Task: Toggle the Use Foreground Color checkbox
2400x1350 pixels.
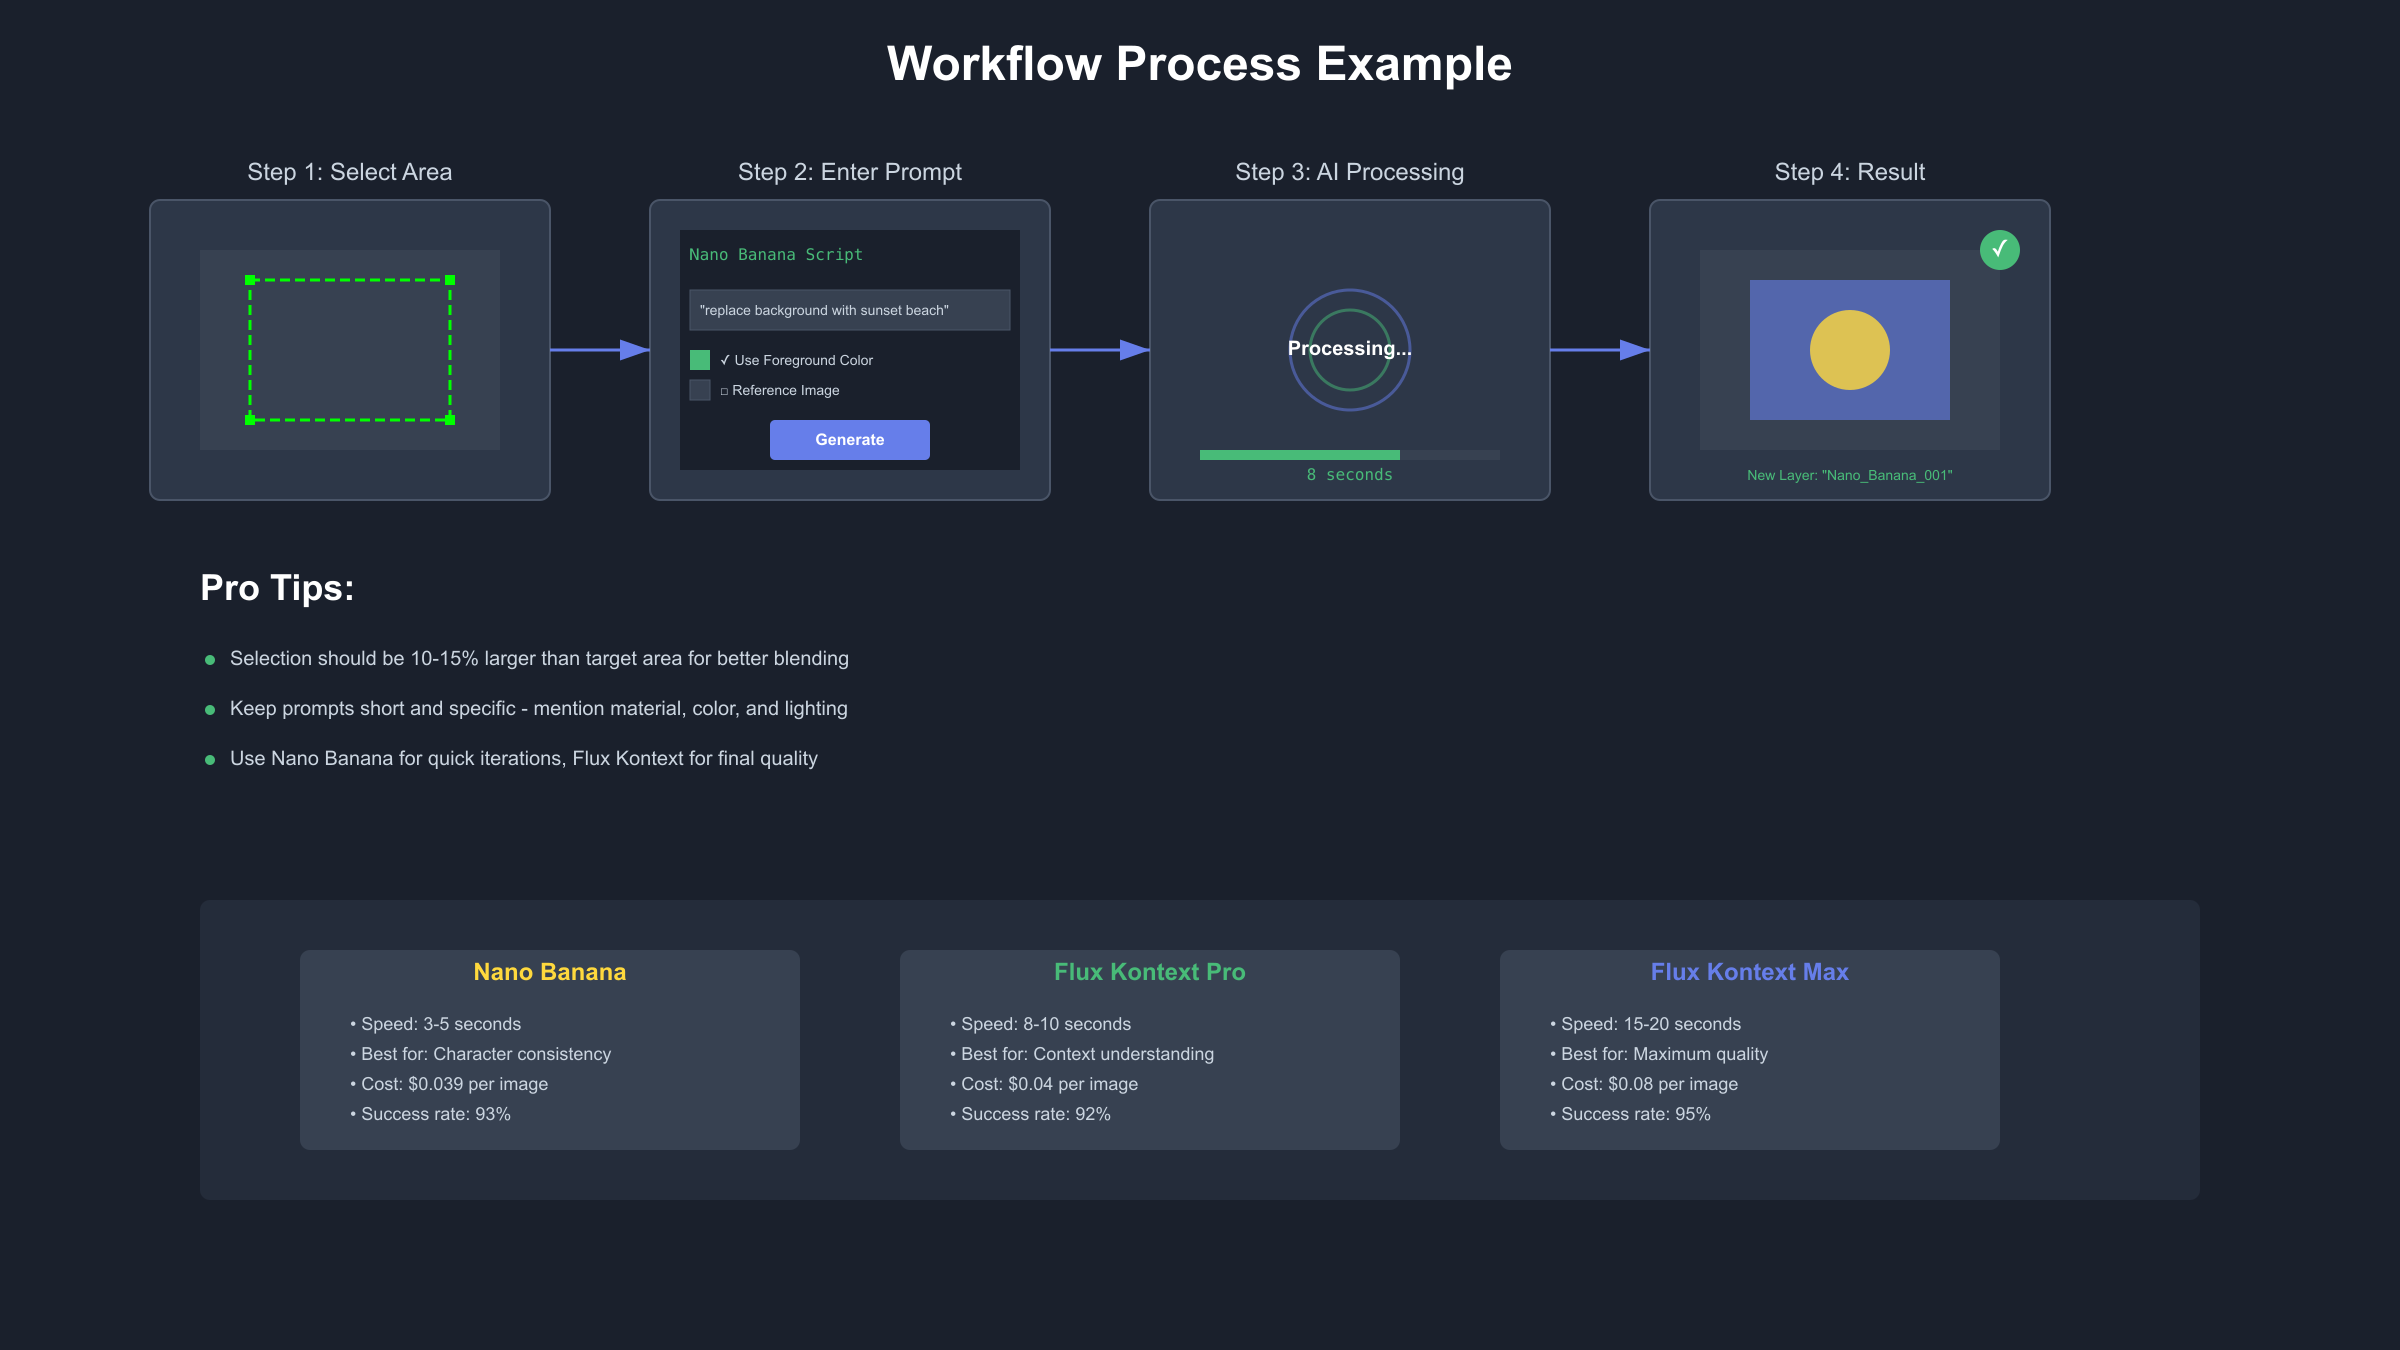Action: (700, 360)
